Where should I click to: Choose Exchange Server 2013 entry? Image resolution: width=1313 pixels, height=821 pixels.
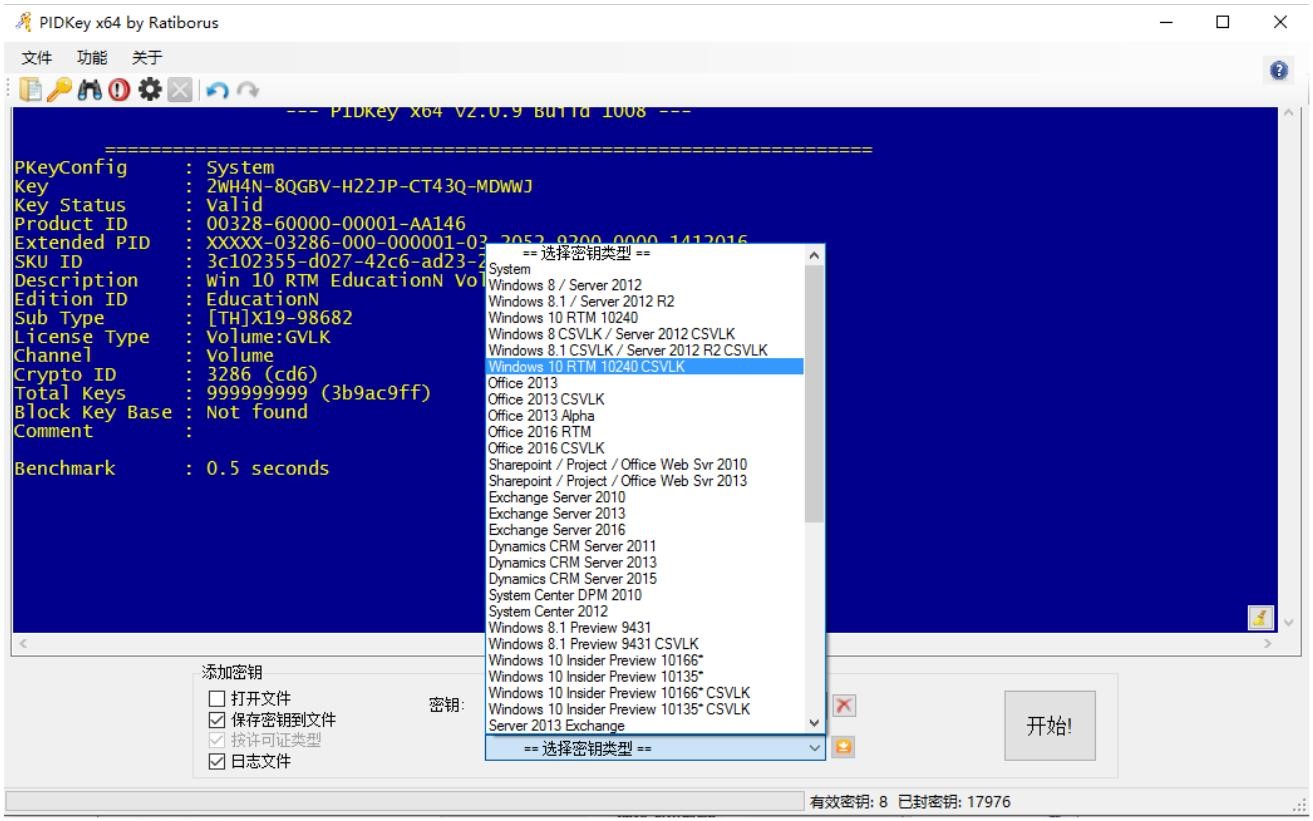click(x=645, y=513)
